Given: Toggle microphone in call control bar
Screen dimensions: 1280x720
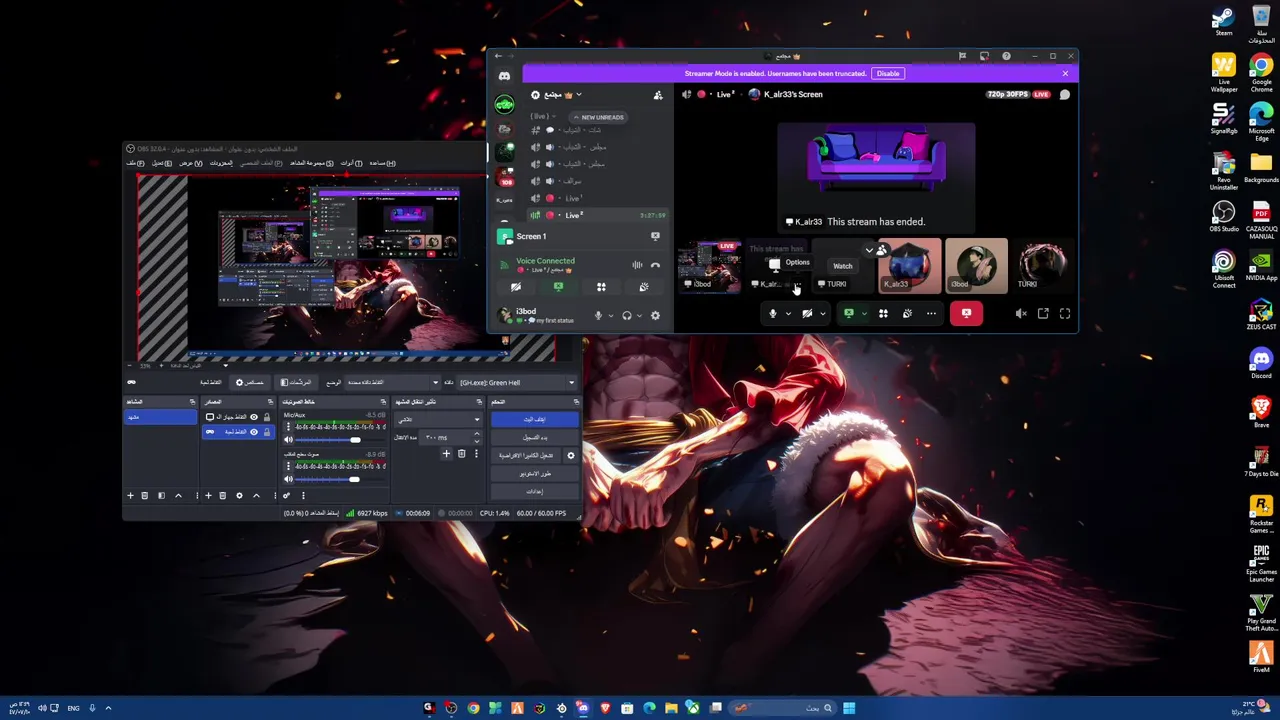Looking at the screenshot, I should point(772,314).
